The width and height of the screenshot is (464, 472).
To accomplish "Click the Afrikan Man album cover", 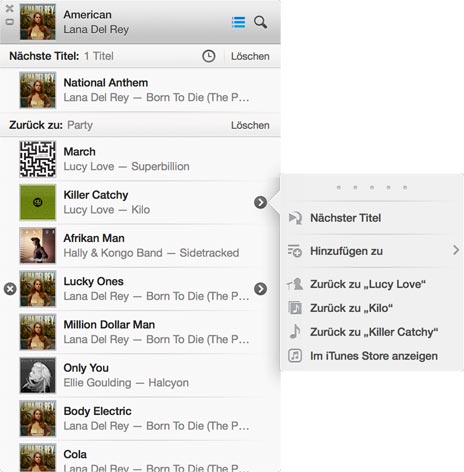I will pyautogui.click(x=38, y=246).
